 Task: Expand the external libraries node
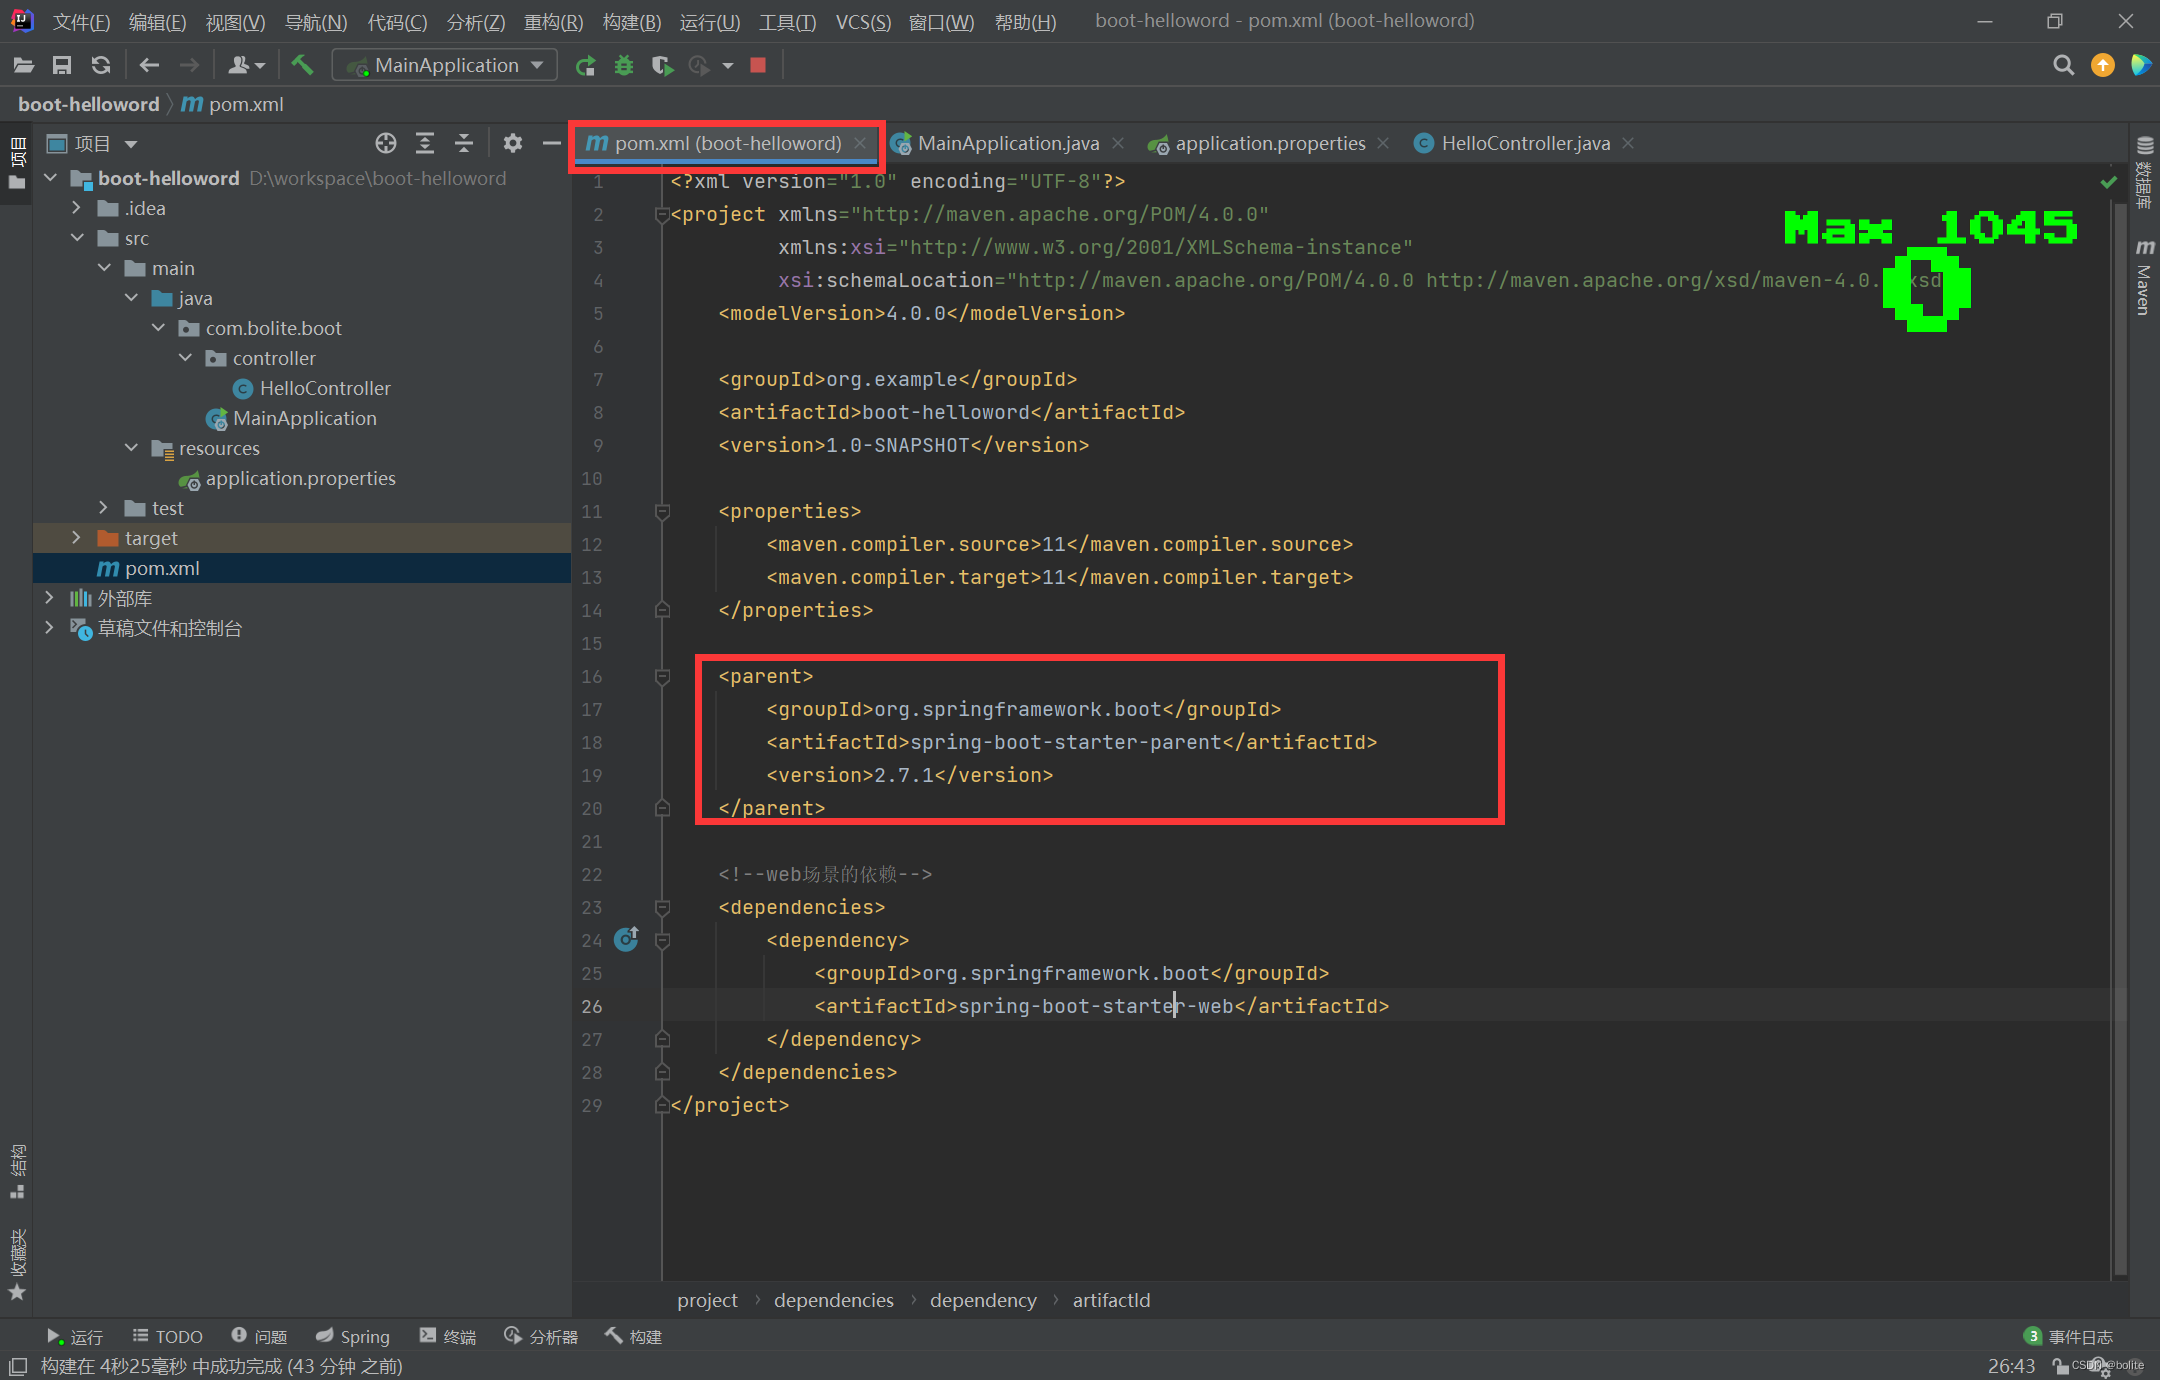point(50,598)
